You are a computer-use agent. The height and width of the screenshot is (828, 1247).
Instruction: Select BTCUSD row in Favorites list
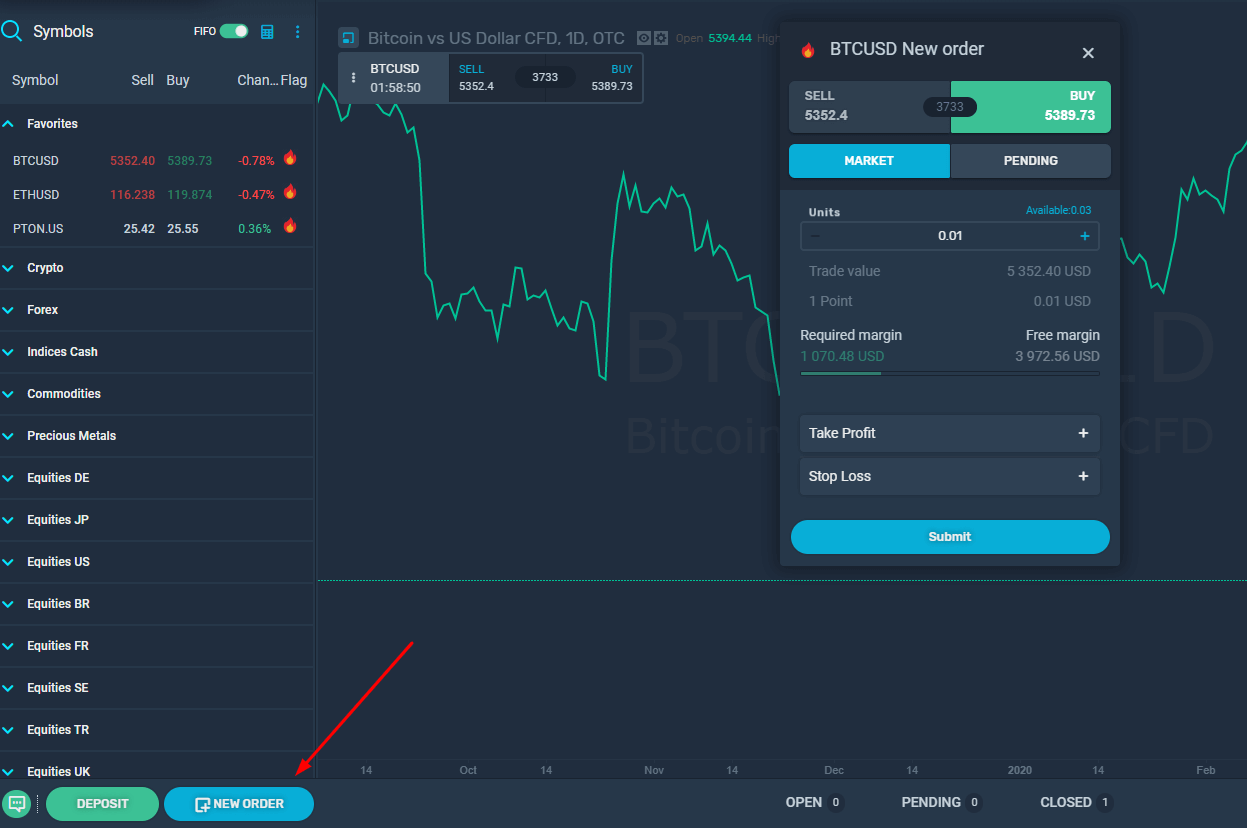(x=157, y=160)
